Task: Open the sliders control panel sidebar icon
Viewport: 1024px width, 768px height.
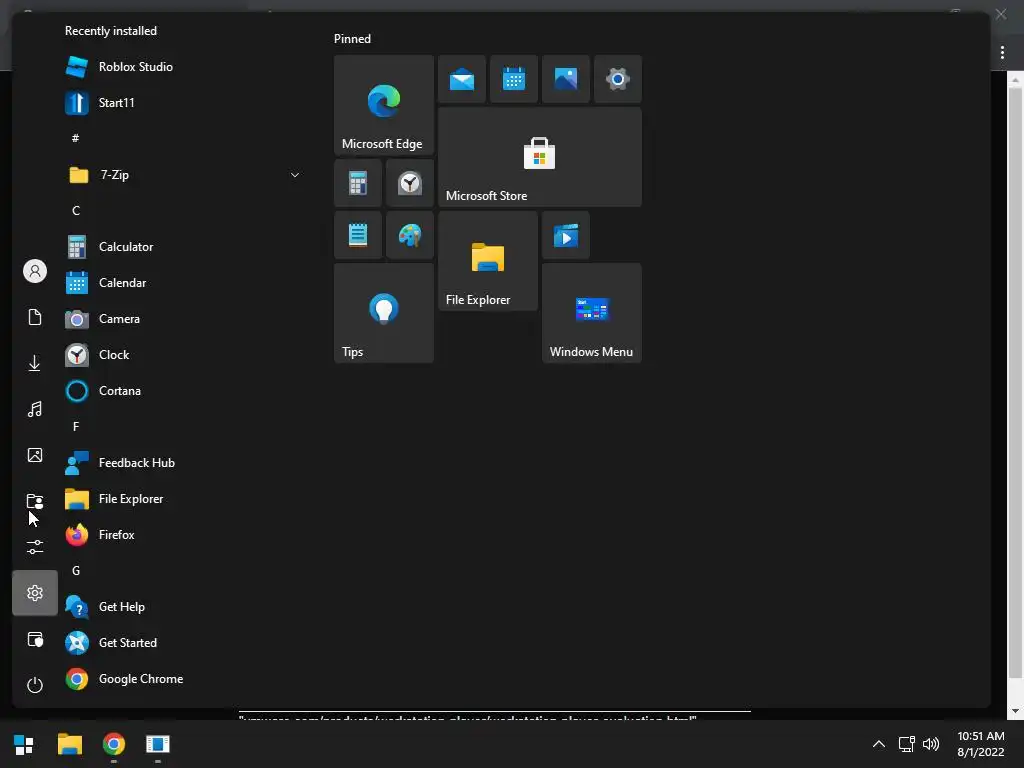Action: point(35,547)
